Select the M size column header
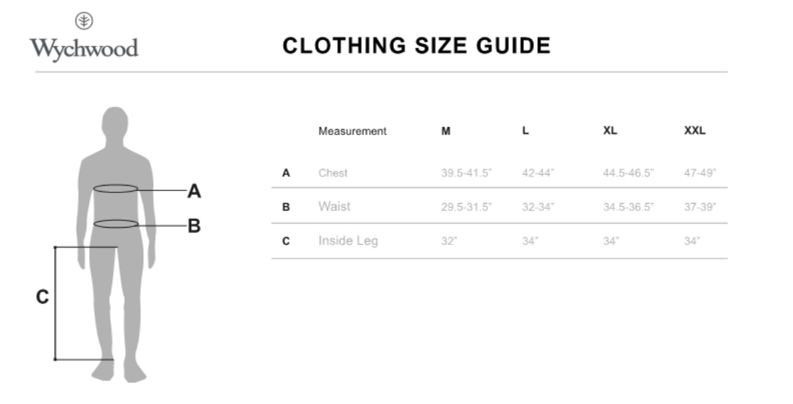 coord(446,131)
